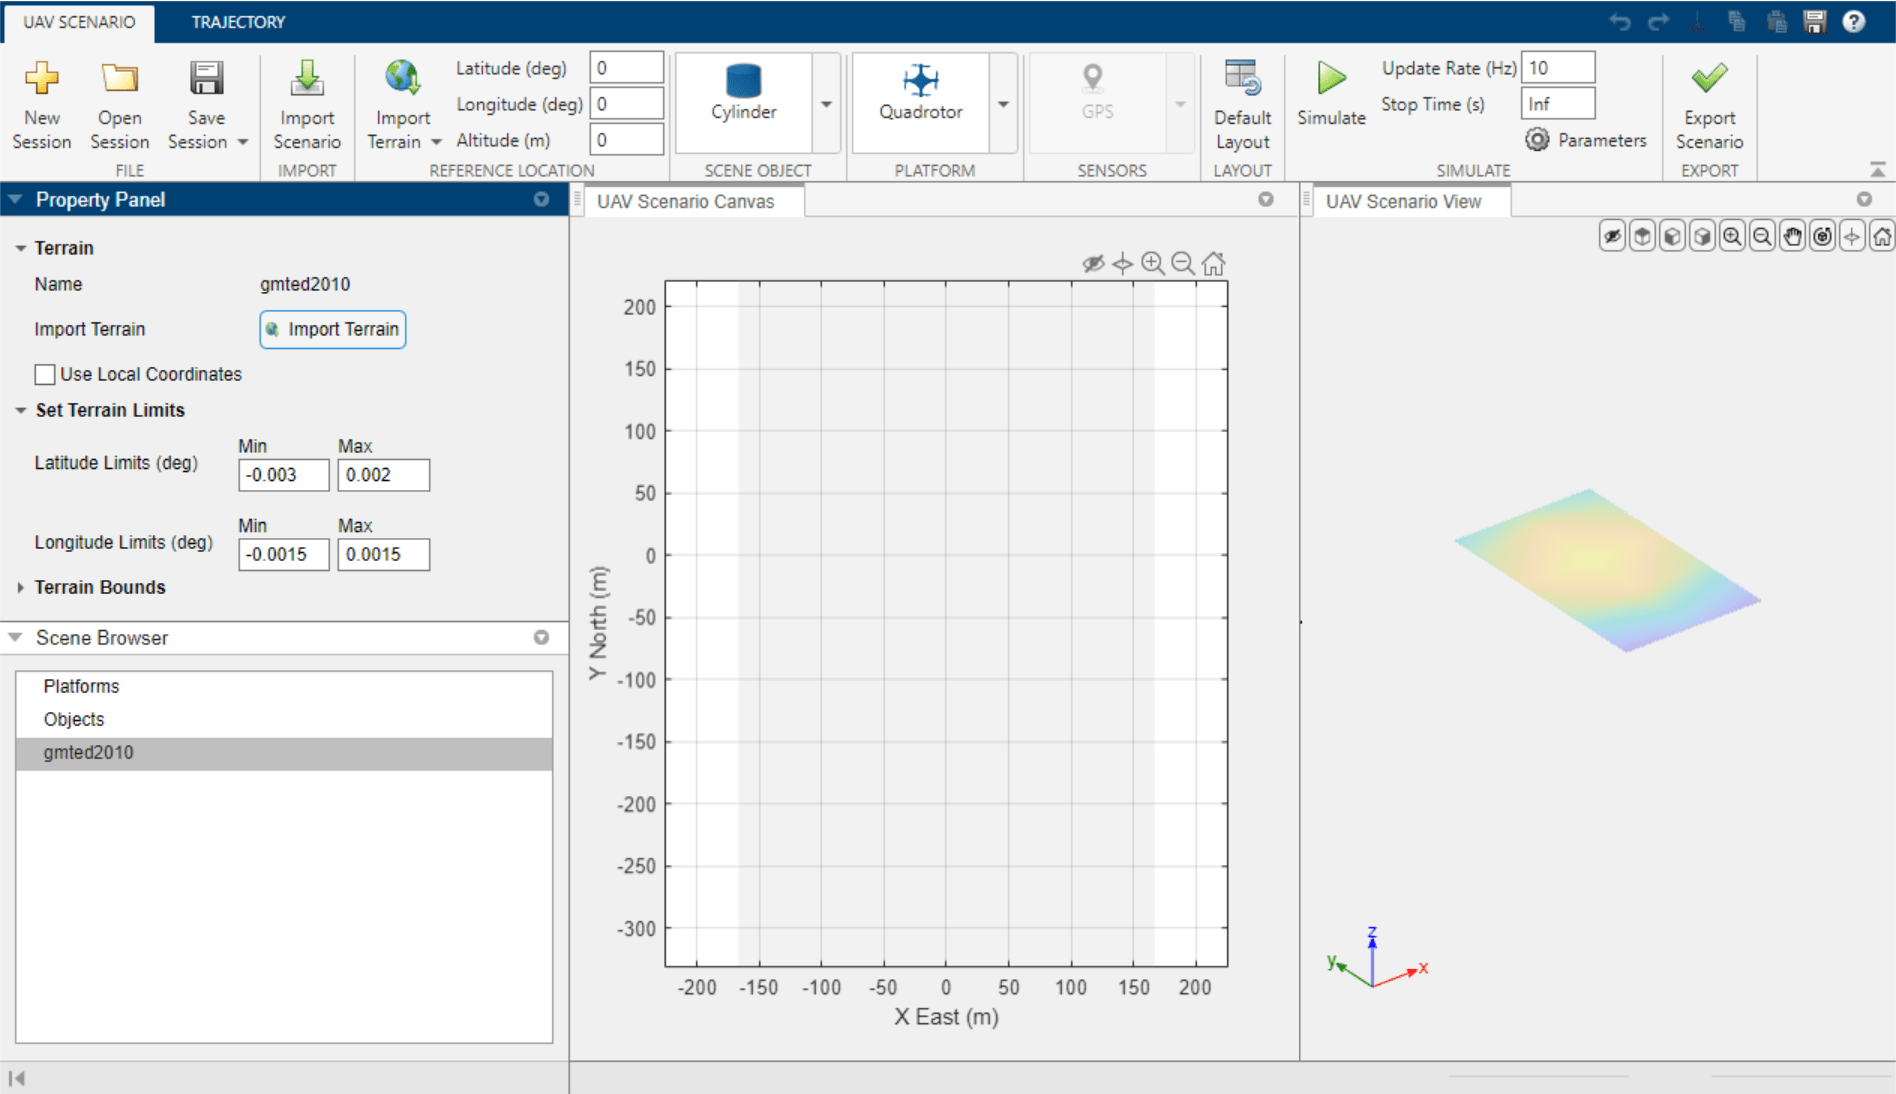
Task: Open simulation Parameters gear
Action: [x=1537, y=140]
